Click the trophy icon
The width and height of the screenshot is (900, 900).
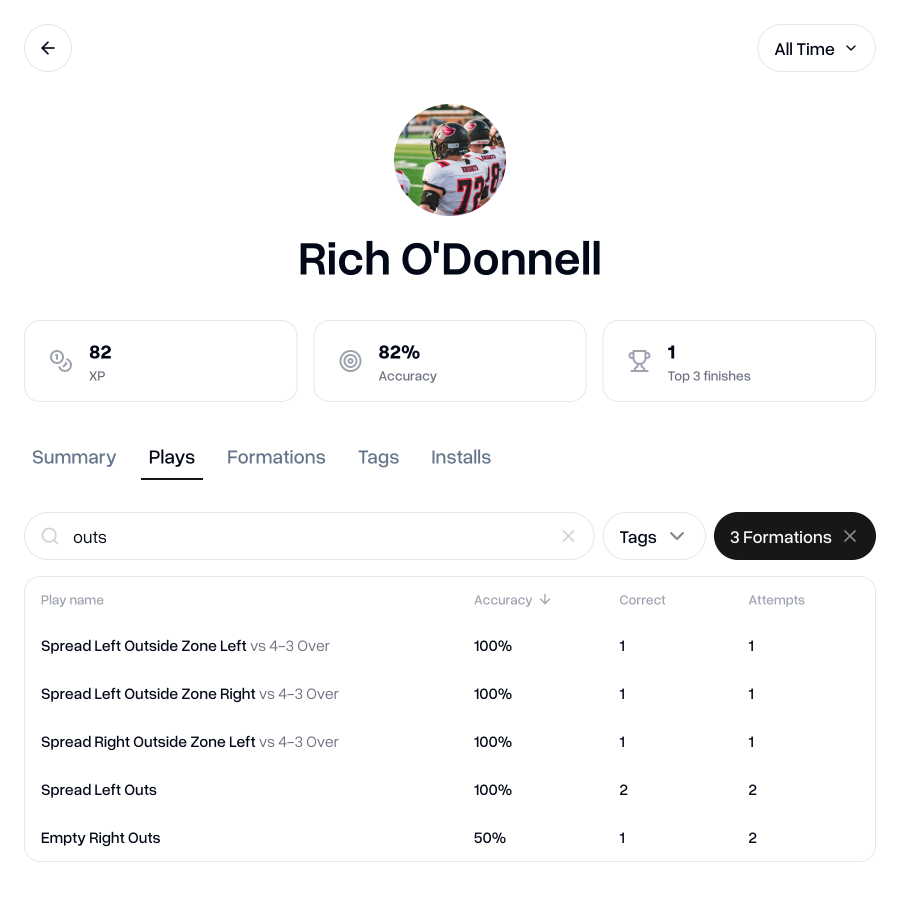[x=639, y=361]
